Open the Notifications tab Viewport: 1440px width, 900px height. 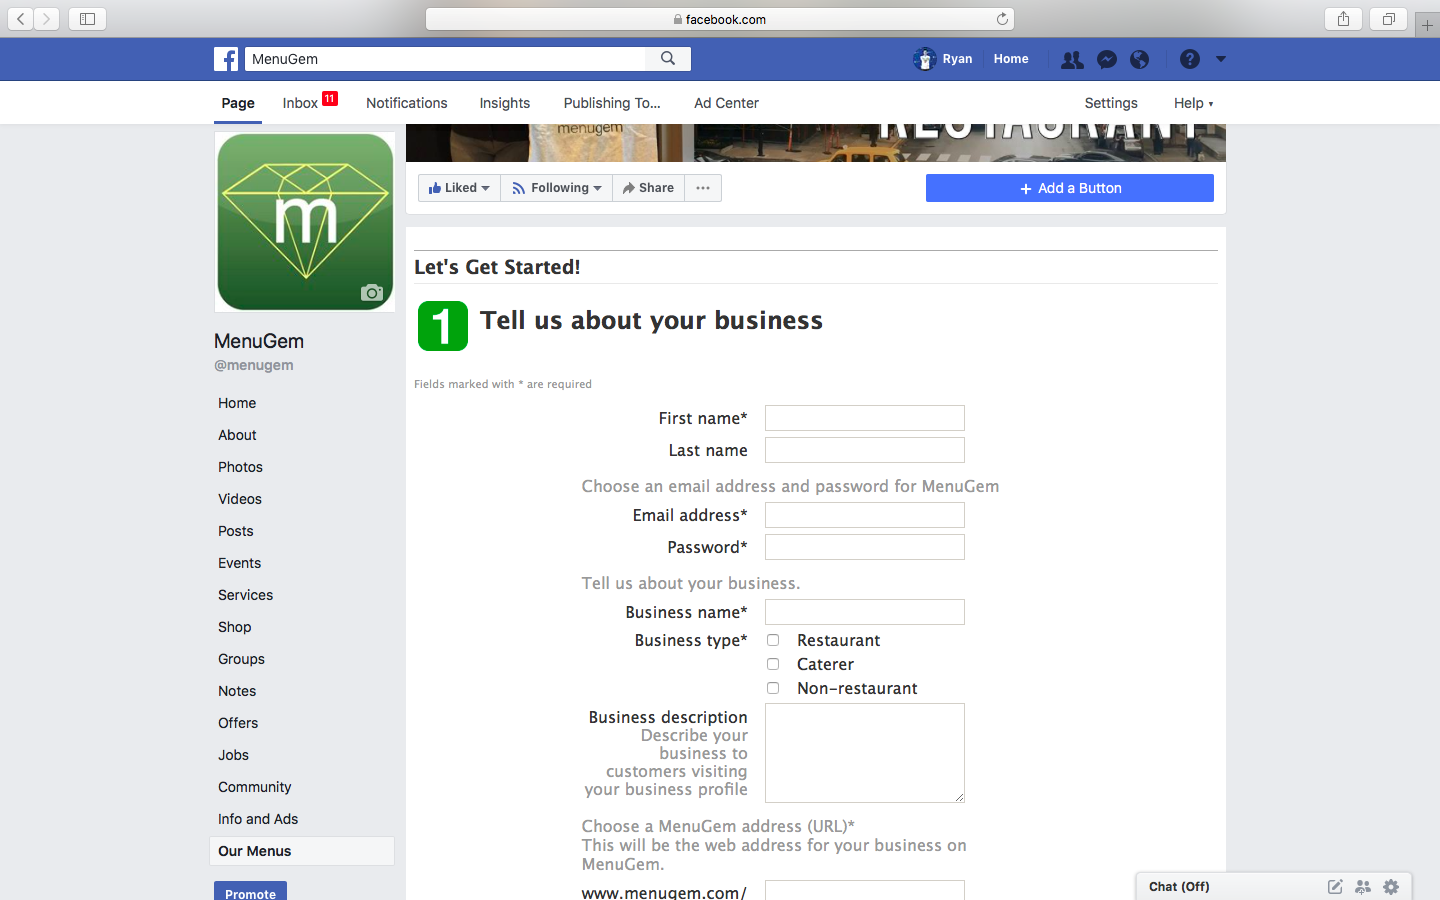tap(406, 103)
